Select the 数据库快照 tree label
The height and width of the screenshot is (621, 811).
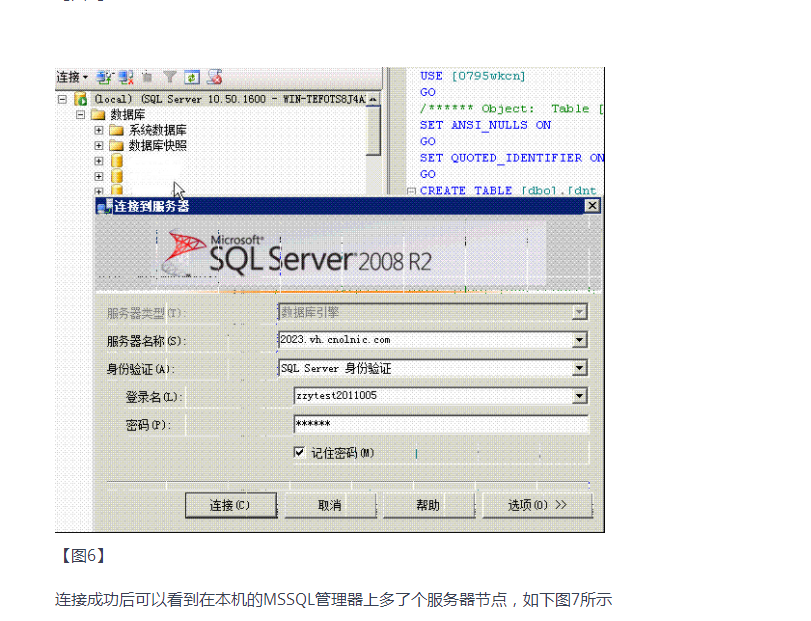click(x=157, y=145)
